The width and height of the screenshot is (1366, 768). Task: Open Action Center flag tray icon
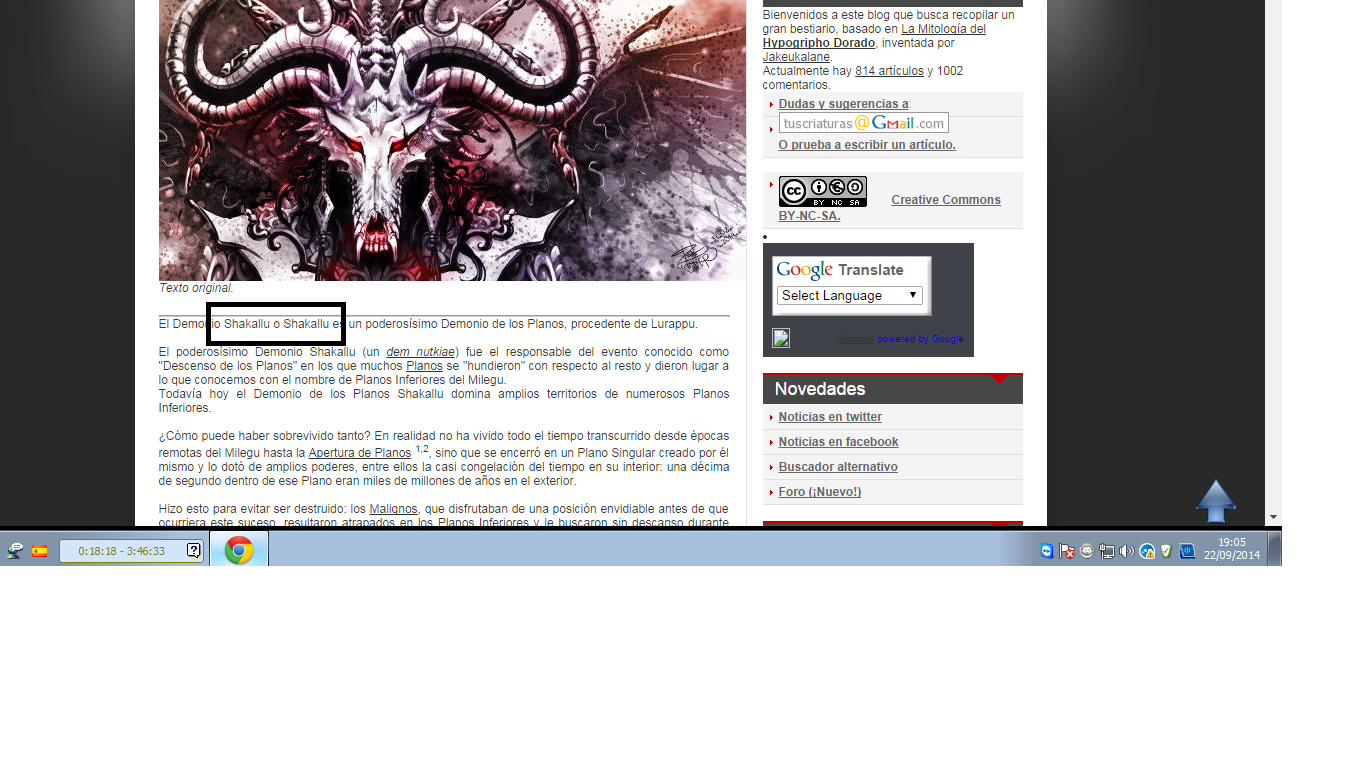click(x=1067, y=551)
